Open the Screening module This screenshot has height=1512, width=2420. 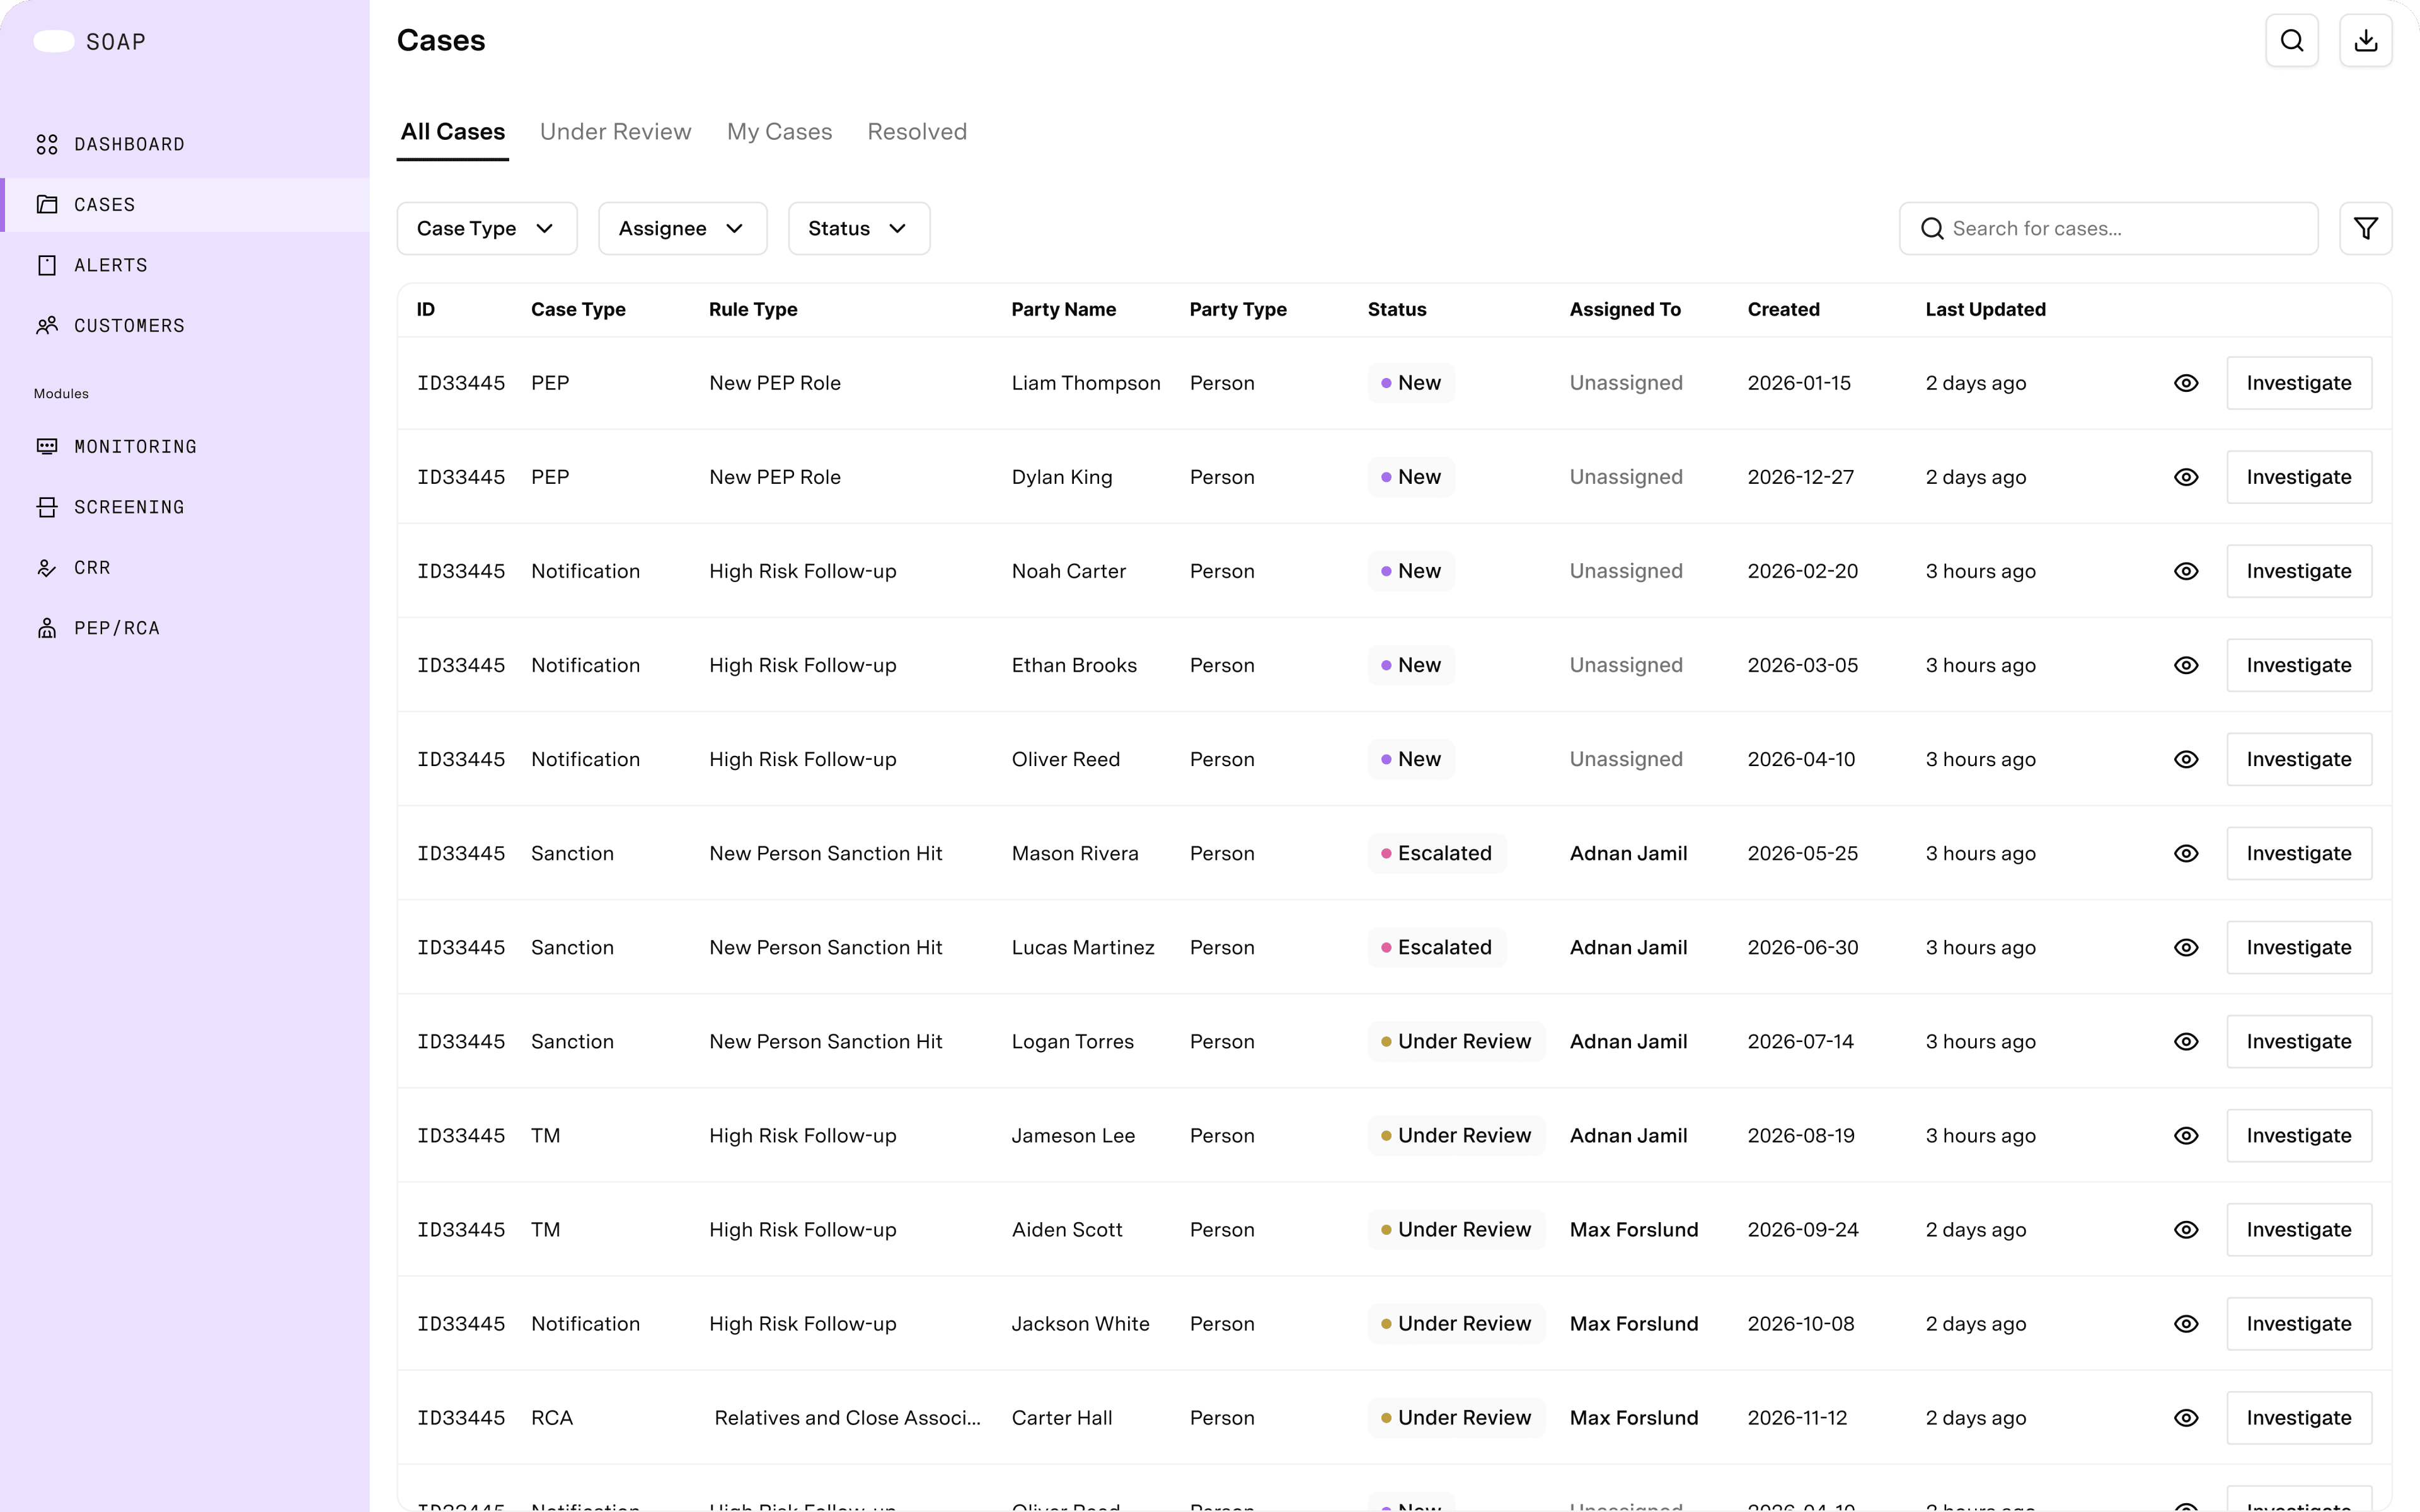click(x=129, y=508)
